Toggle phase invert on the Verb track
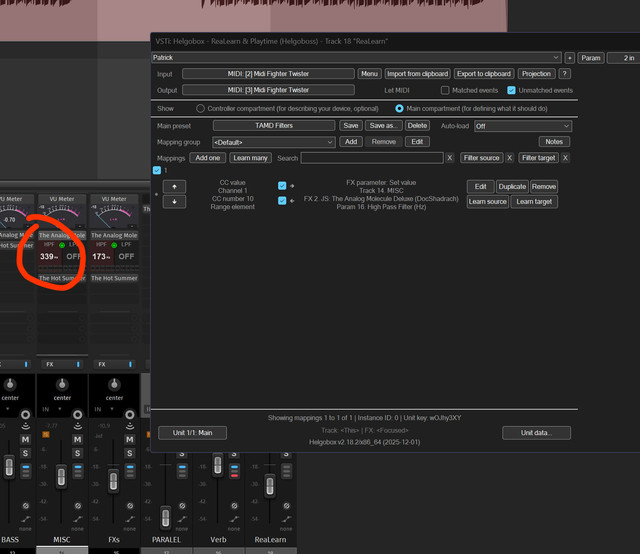The image size is (640, 554). click(234, 506)
